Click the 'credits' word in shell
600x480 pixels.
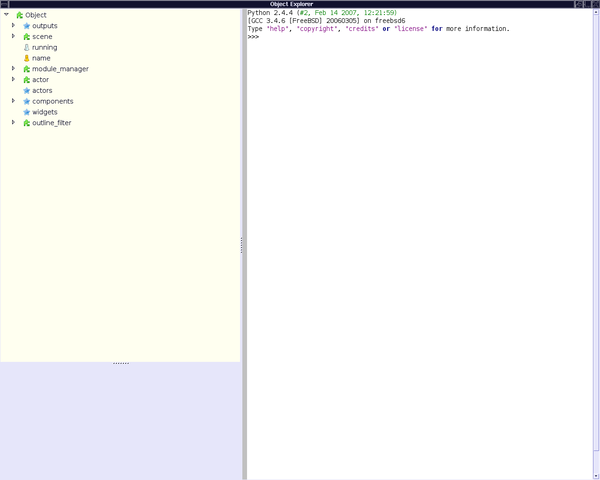coord(362,29)
